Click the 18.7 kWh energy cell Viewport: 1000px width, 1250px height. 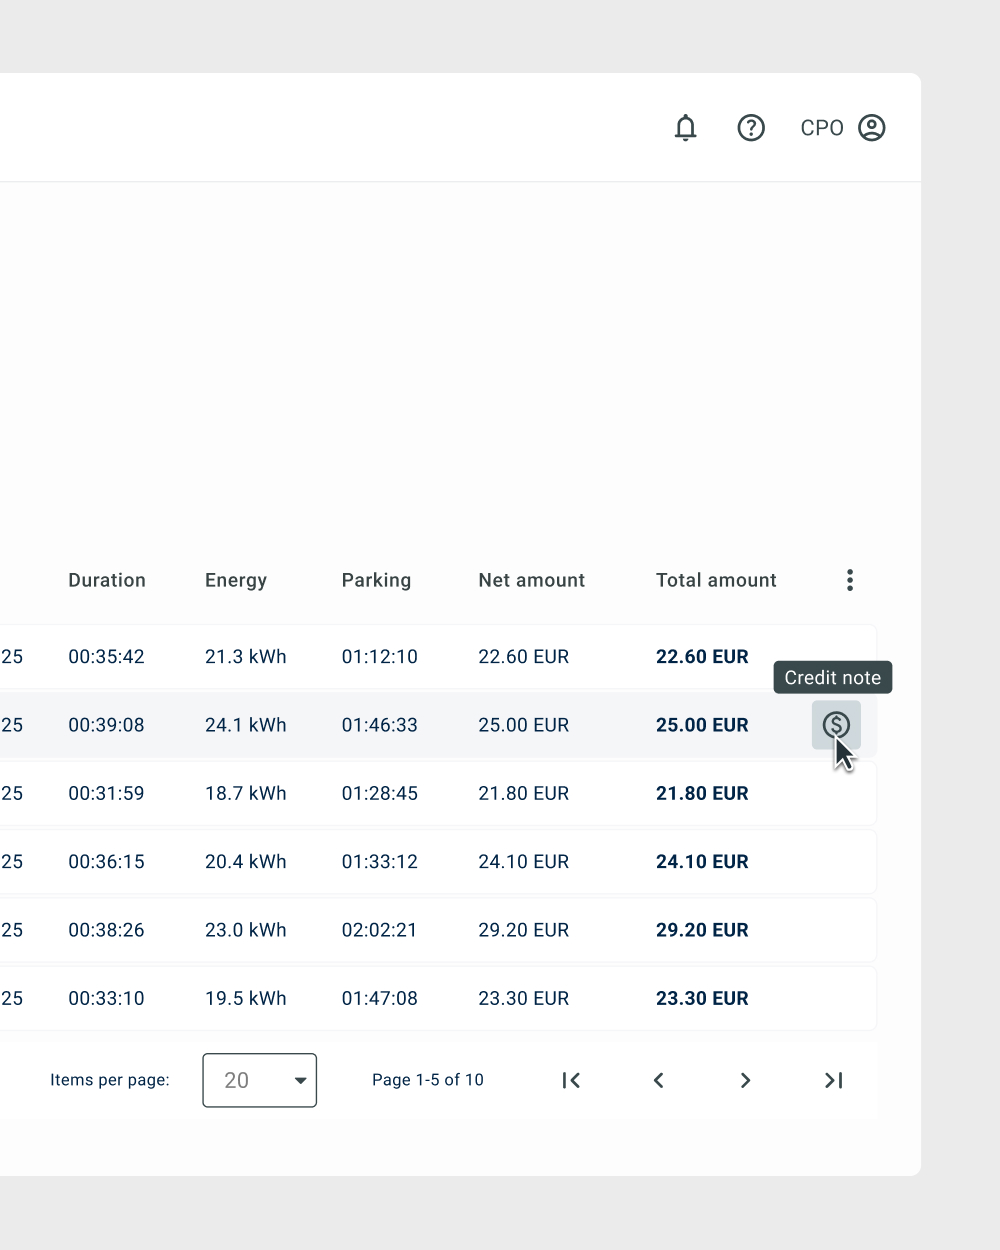coord(246,793)
